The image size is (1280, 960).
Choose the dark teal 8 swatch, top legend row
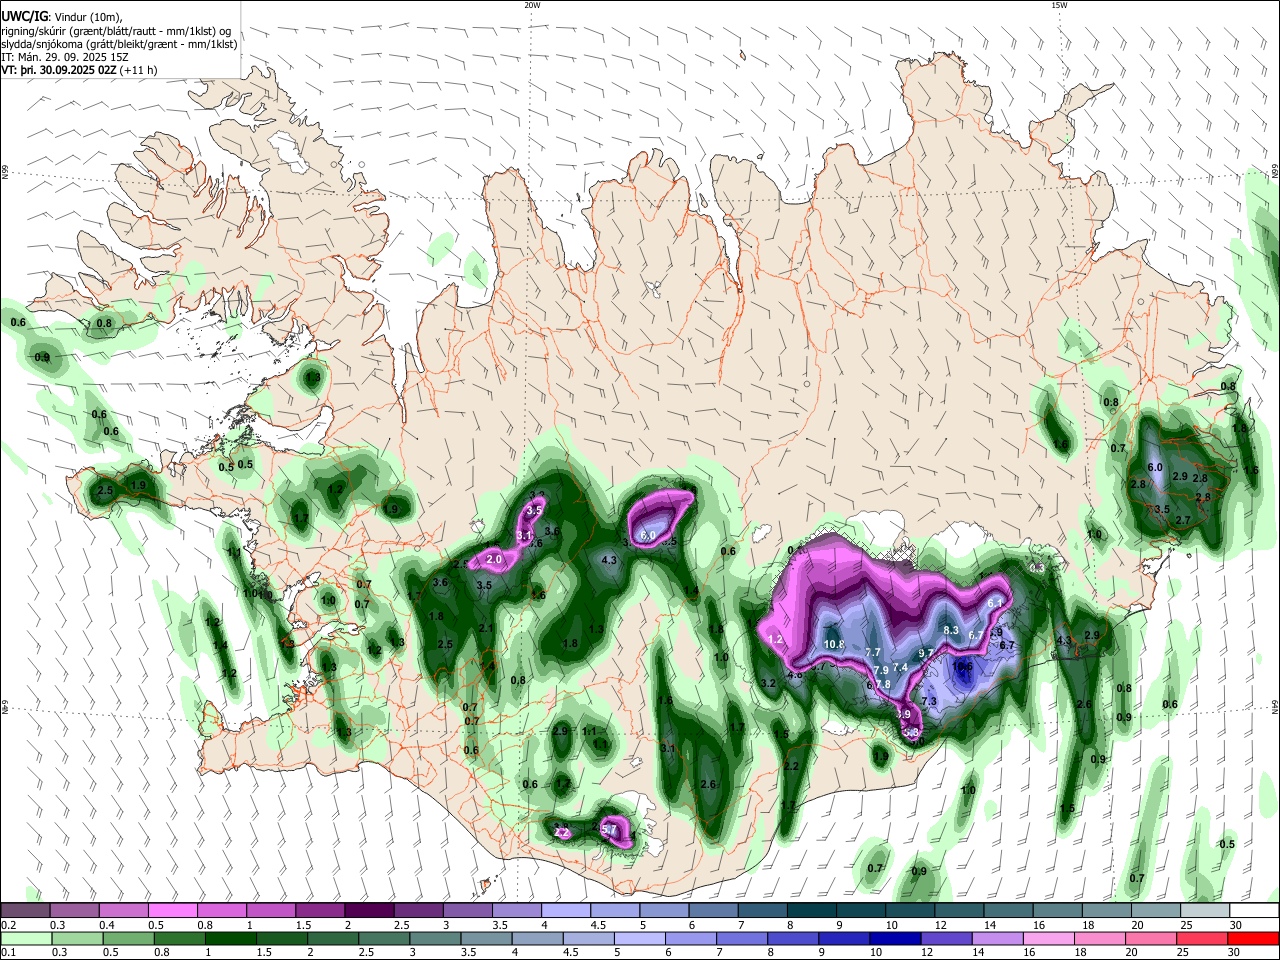[x=812, y=910]
